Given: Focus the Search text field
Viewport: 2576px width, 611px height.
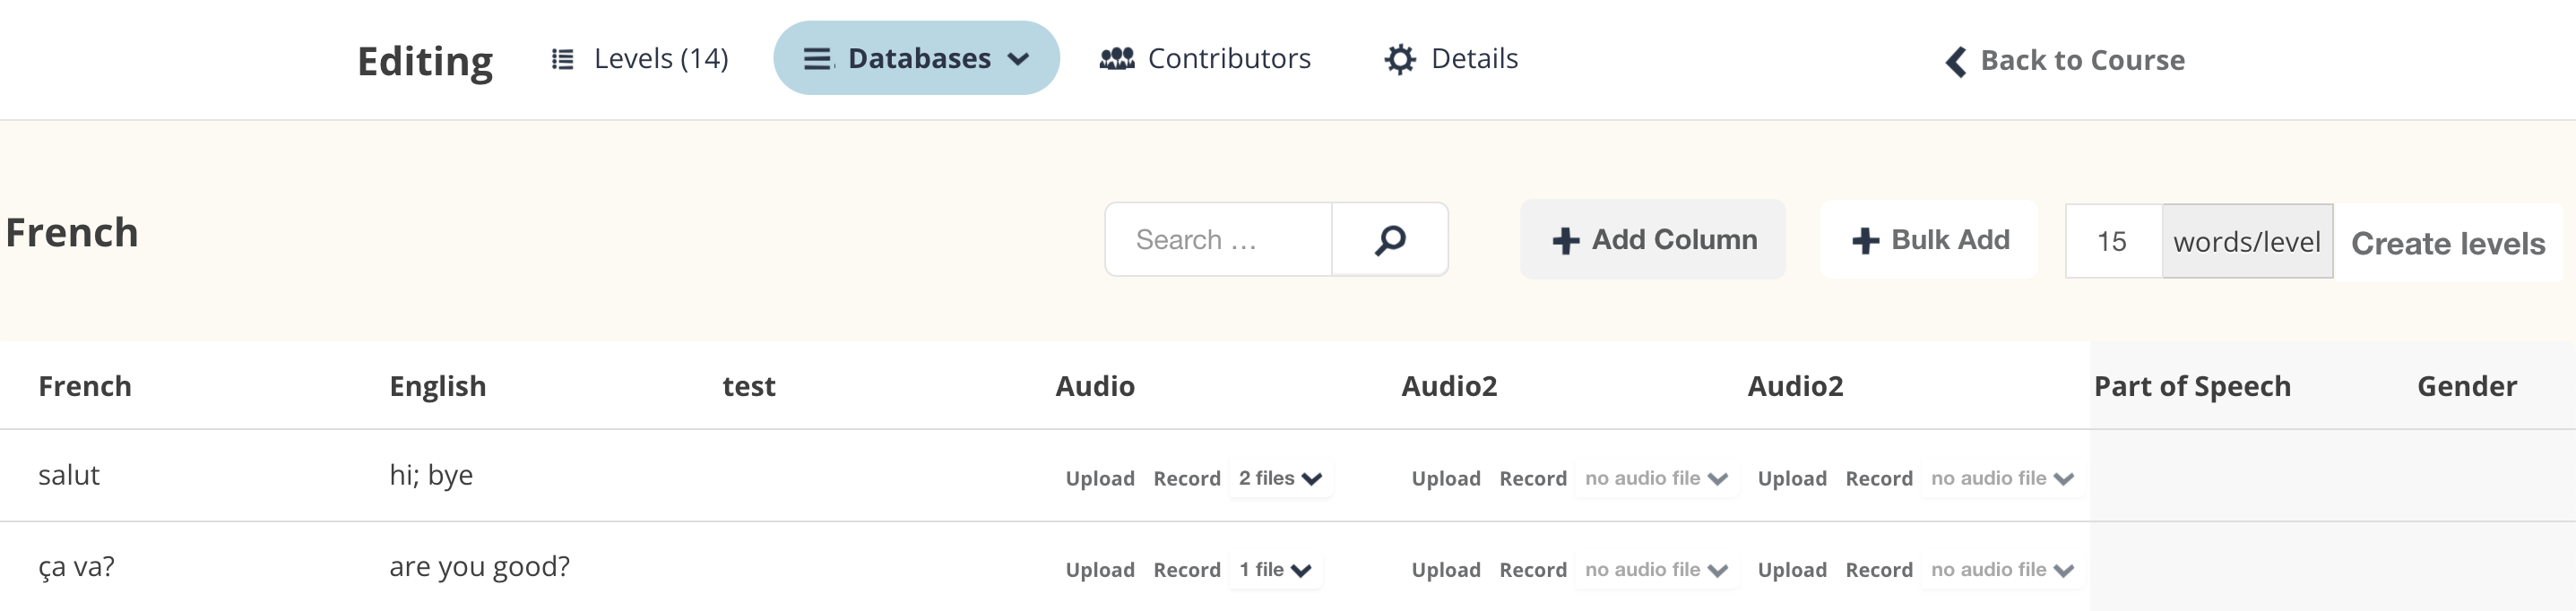Looking at the screenshot, I should click(1218, 240).
